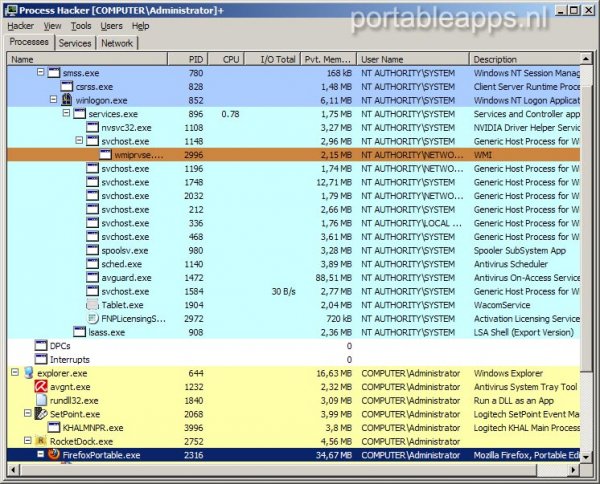Collapse the smss.exe tree node
This screenshot has width=600, height=484.
coord(41,72)
